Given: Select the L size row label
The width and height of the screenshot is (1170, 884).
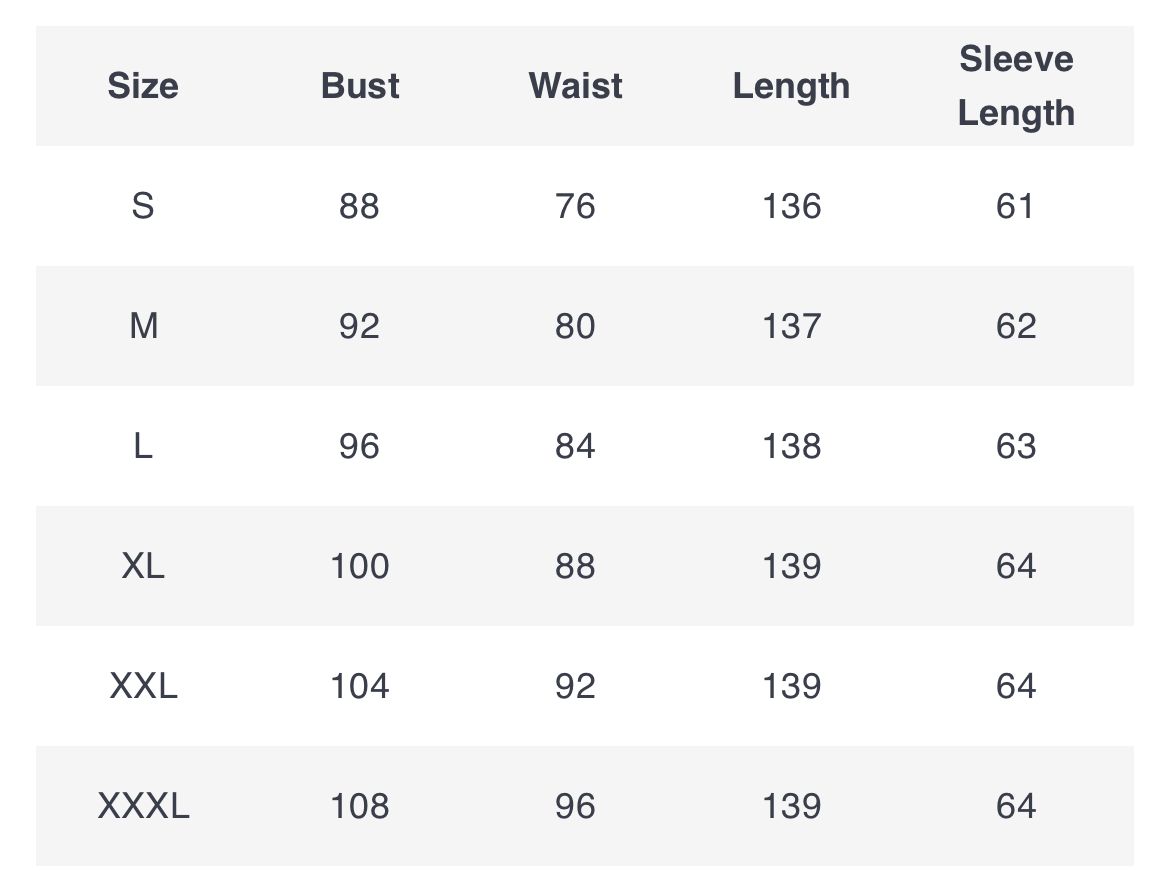Looking at the screenshot, I should 143,446.
